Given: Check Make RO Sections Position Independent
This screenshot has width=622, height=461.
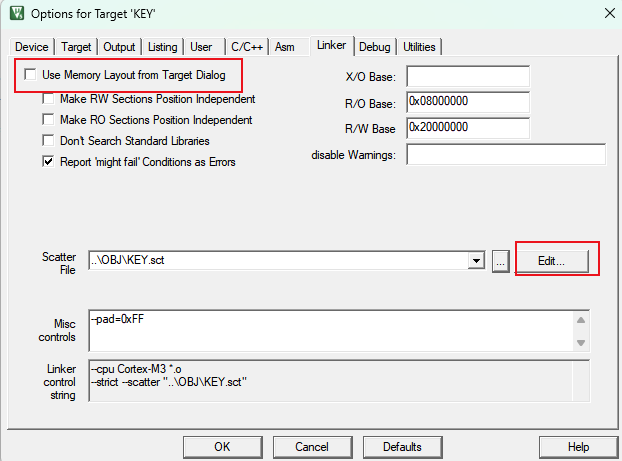Looking at the screenshot, I should click(x=48, y=120).
